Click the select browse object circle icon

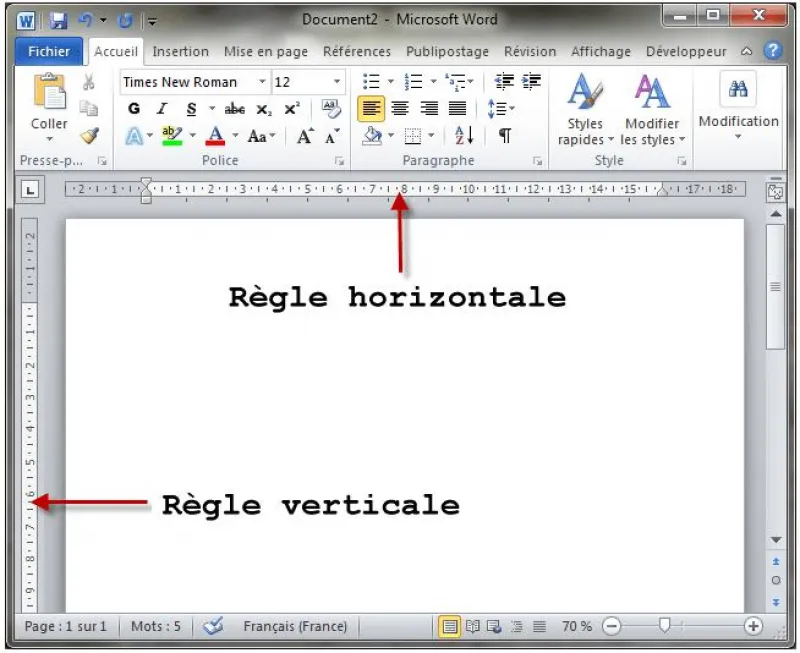pos(776,581)
